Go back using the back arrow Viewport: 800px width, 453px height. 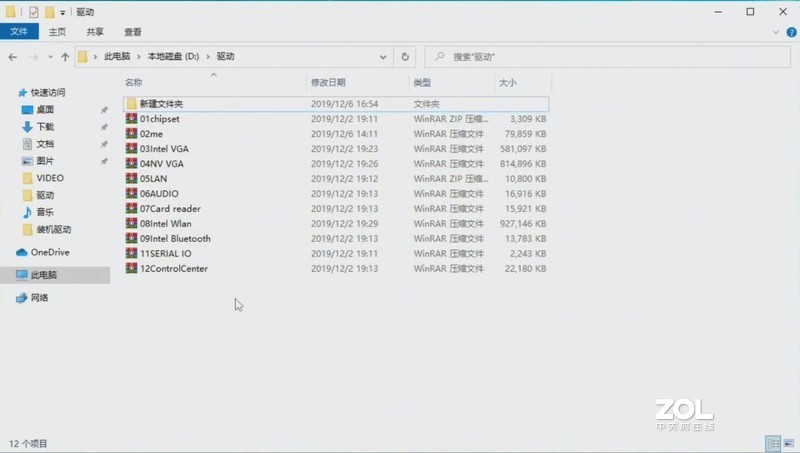(x=13, y=57)
